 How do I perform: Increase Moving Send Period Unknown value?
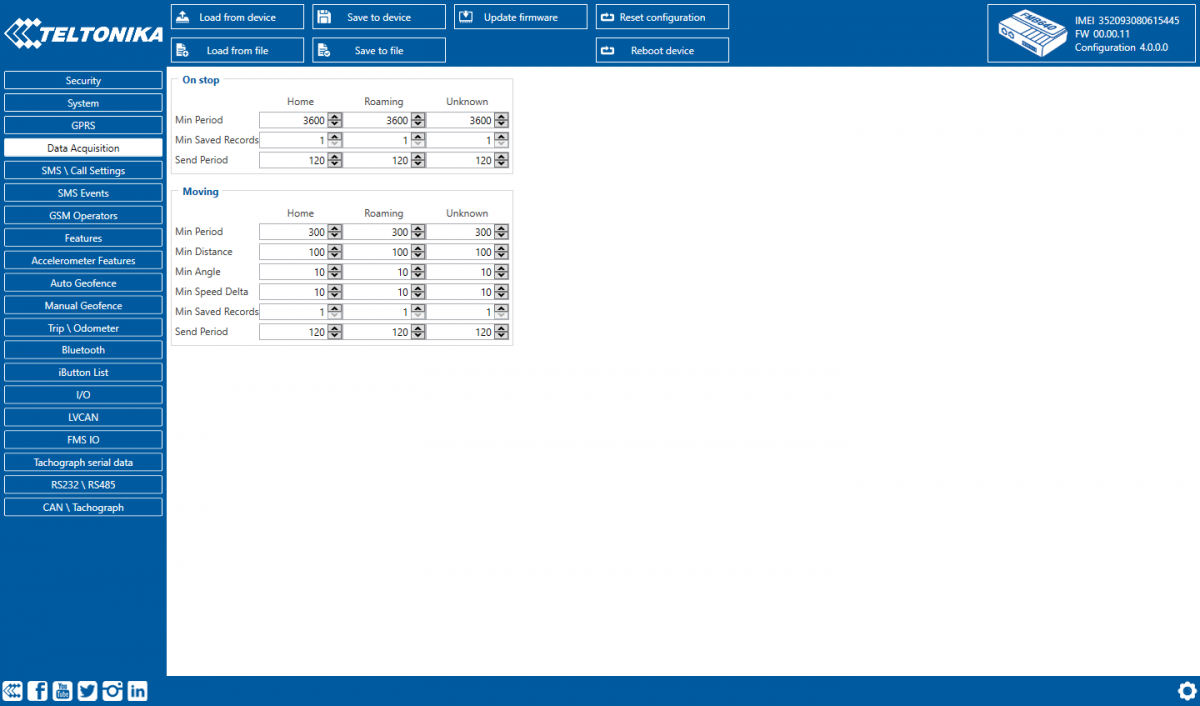(500, 328)
